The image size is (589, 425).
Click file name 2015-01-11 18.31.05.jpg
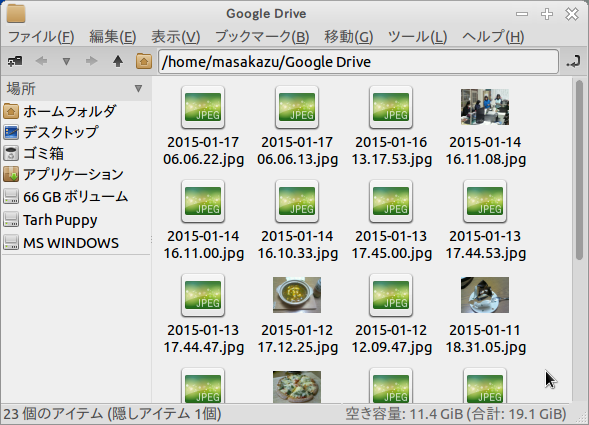485,339
